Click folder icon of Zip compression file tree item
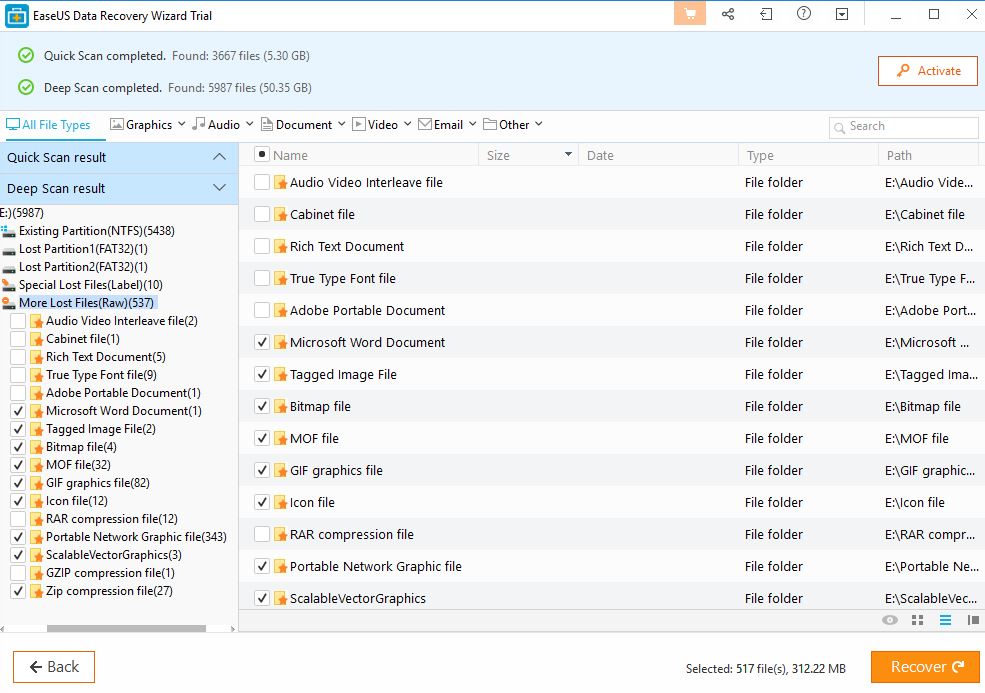 point(36,591)
